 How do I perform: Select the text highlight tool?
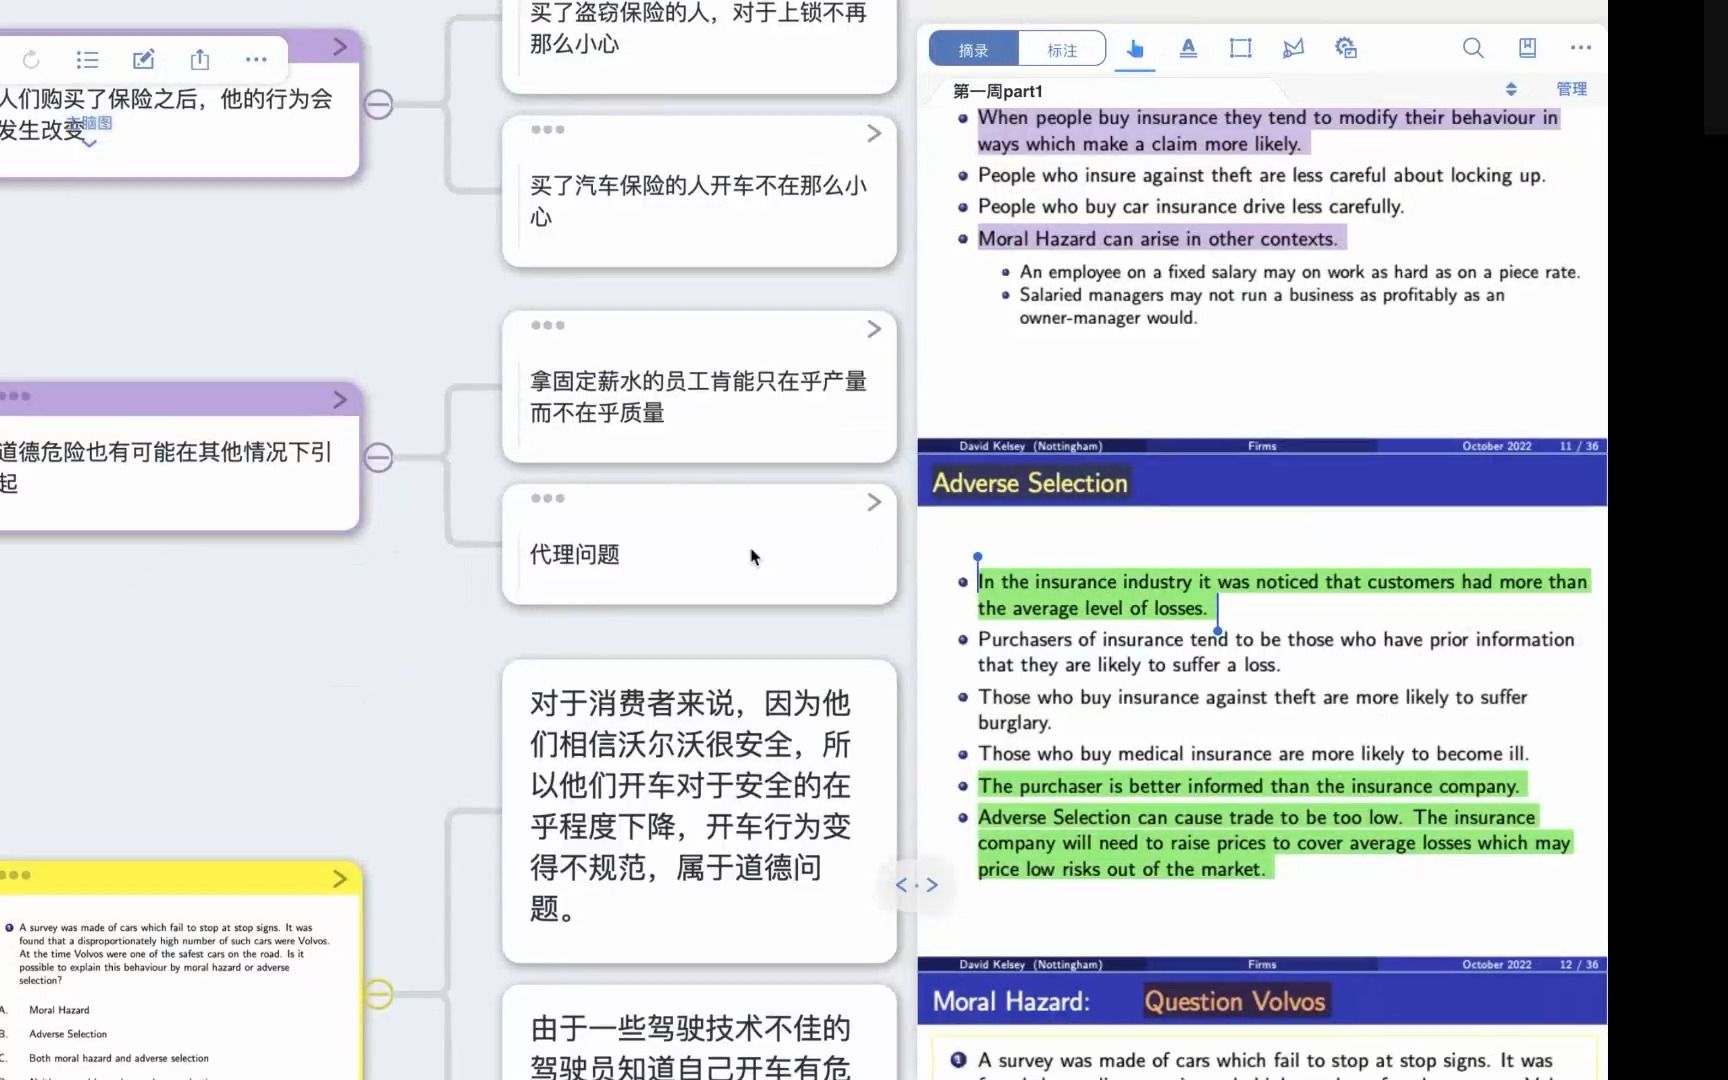click(x=1188, y=48)
